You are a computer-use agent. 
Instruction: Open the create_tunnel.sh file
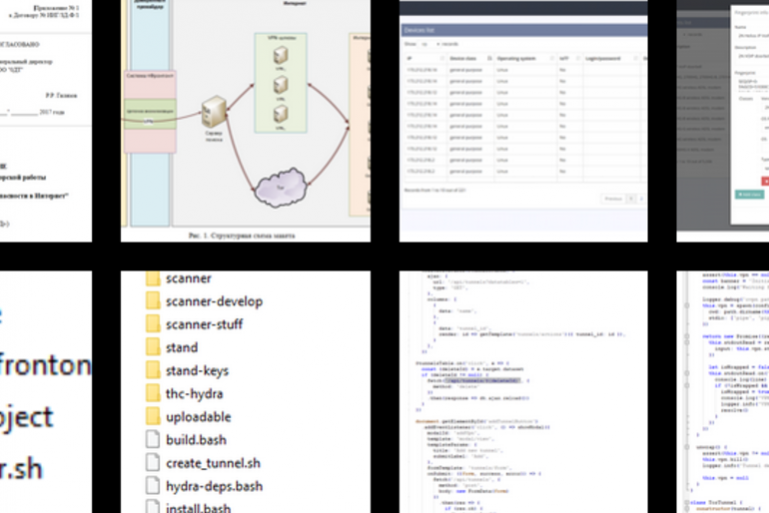212,463
